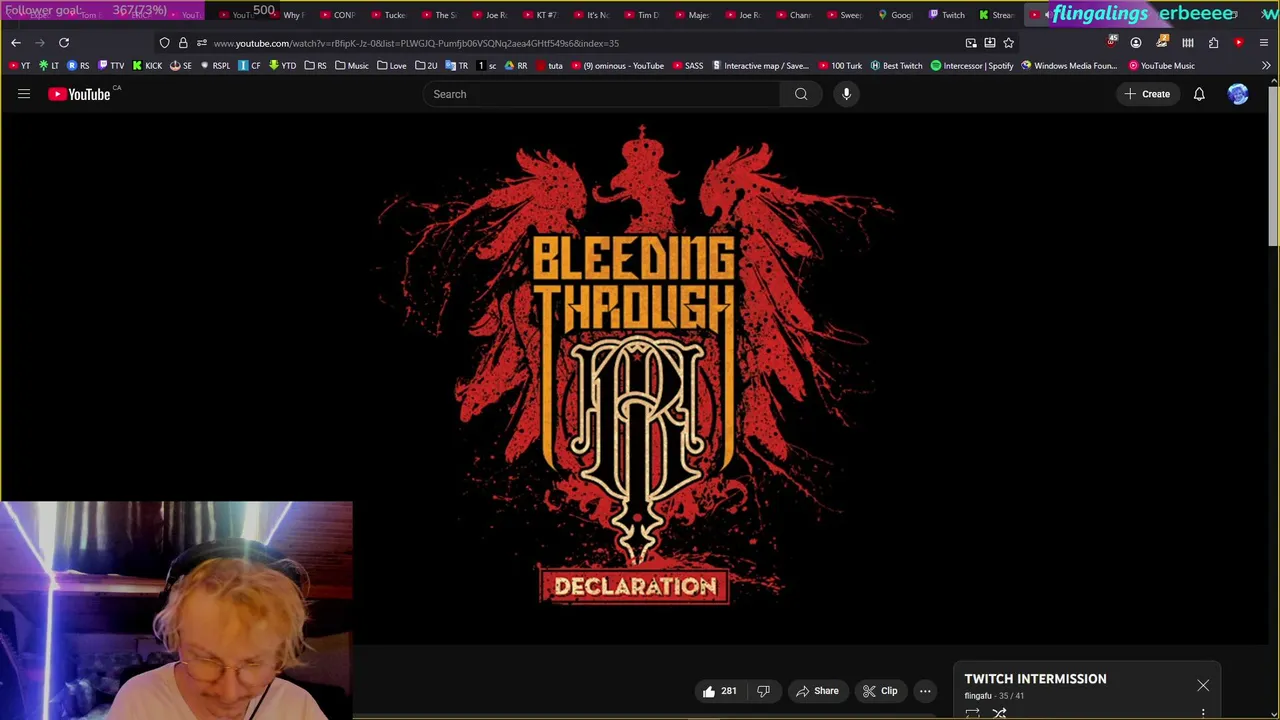Viewport: 1280px width, 720px height.
Task: Open the YouTube guide hamburger menu
Action: (x=24, y=94)
